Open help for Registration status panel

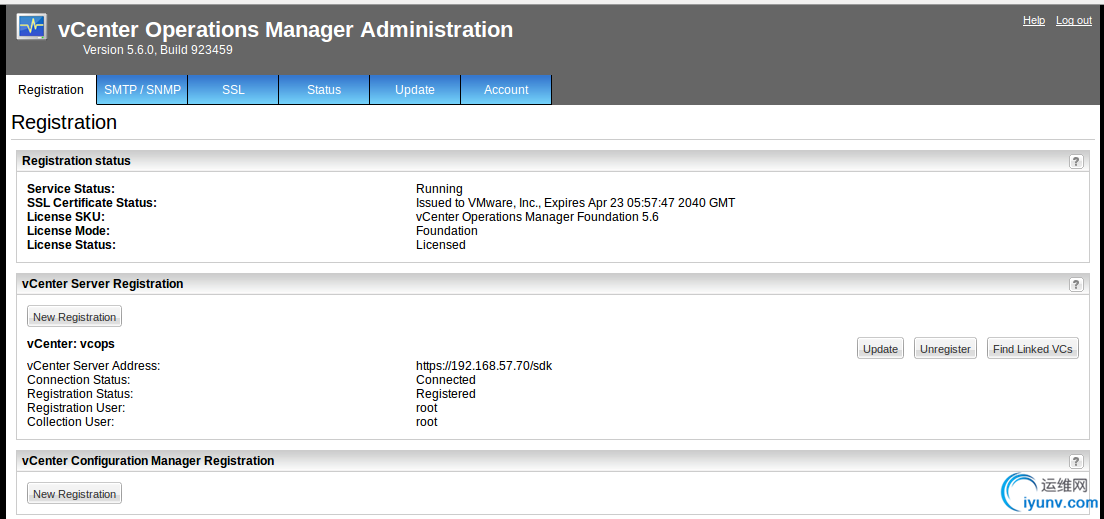click(x=1076, y=161)
